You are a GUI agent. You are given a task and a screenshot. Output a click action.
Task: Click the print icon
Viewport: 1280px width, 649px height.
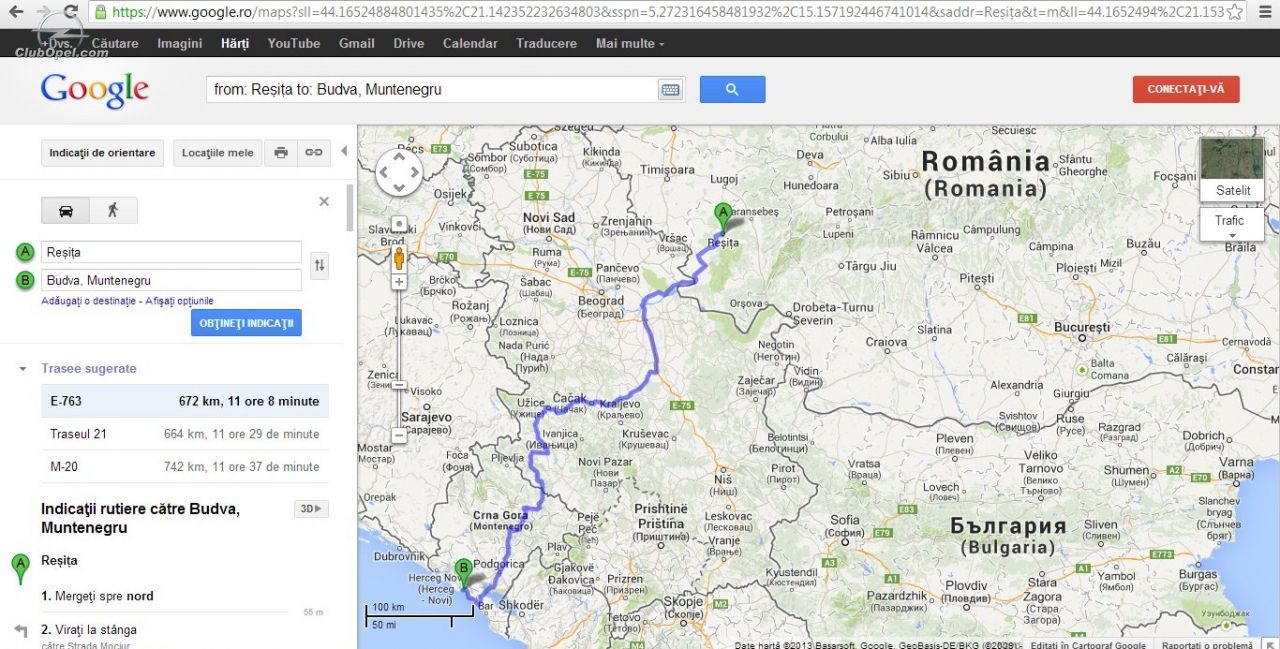(281, 153)
